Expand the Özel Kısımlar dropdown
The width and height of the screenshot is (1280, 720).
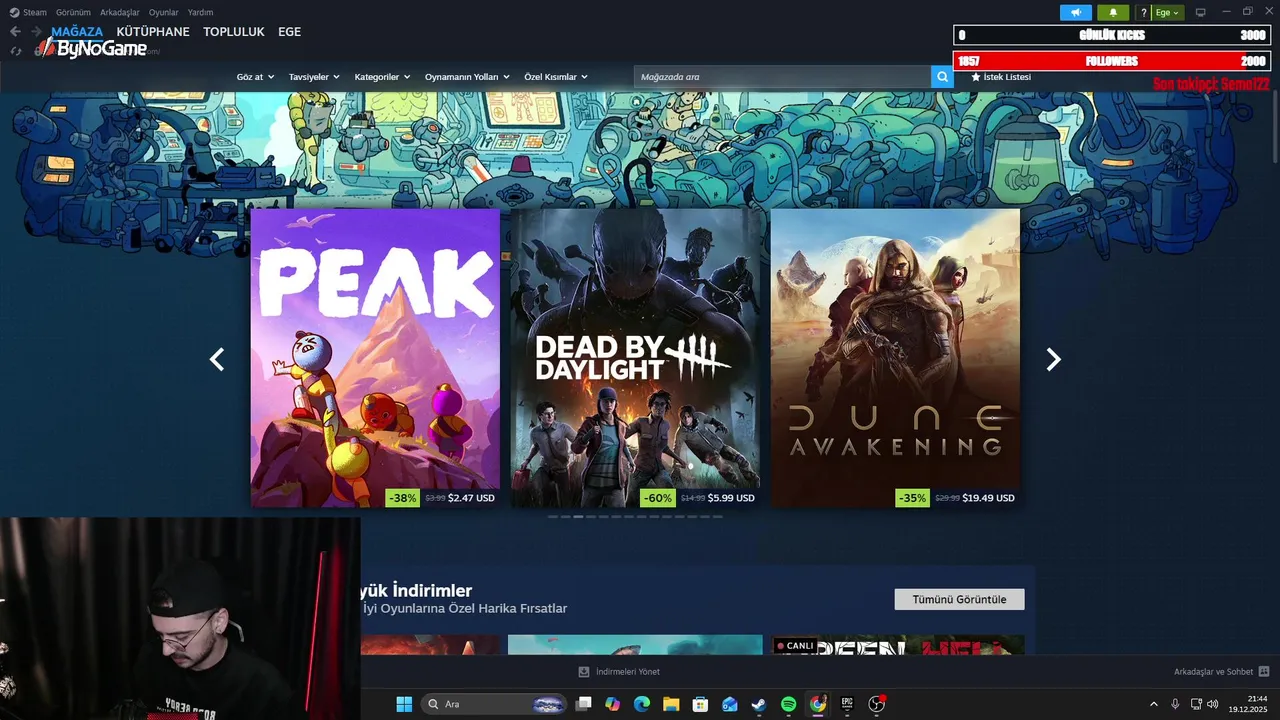coord(556,77)
